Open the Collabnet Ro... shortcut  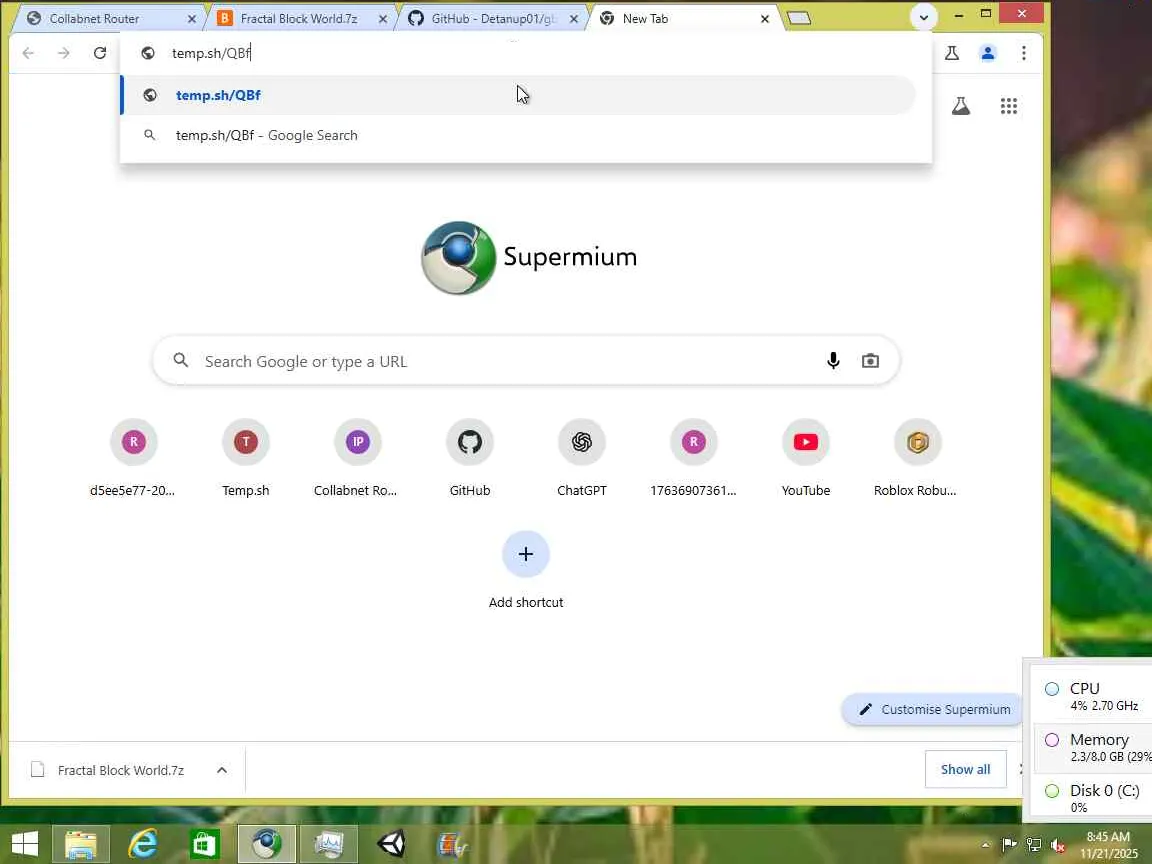pos(357,457)
